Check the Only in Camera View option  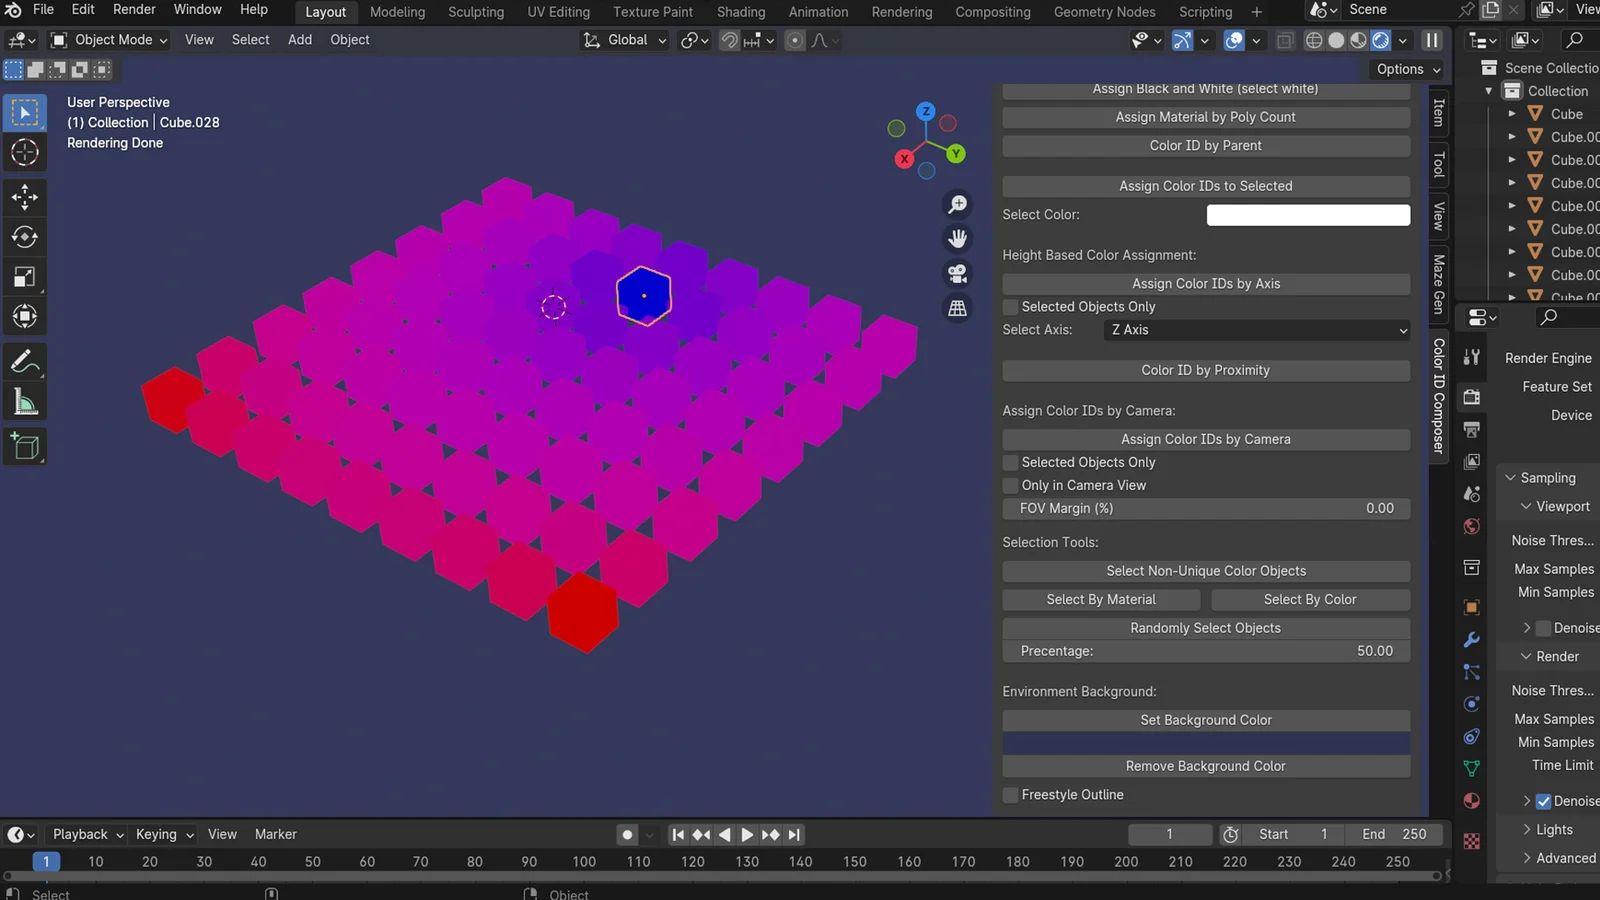pos(1010,485)
